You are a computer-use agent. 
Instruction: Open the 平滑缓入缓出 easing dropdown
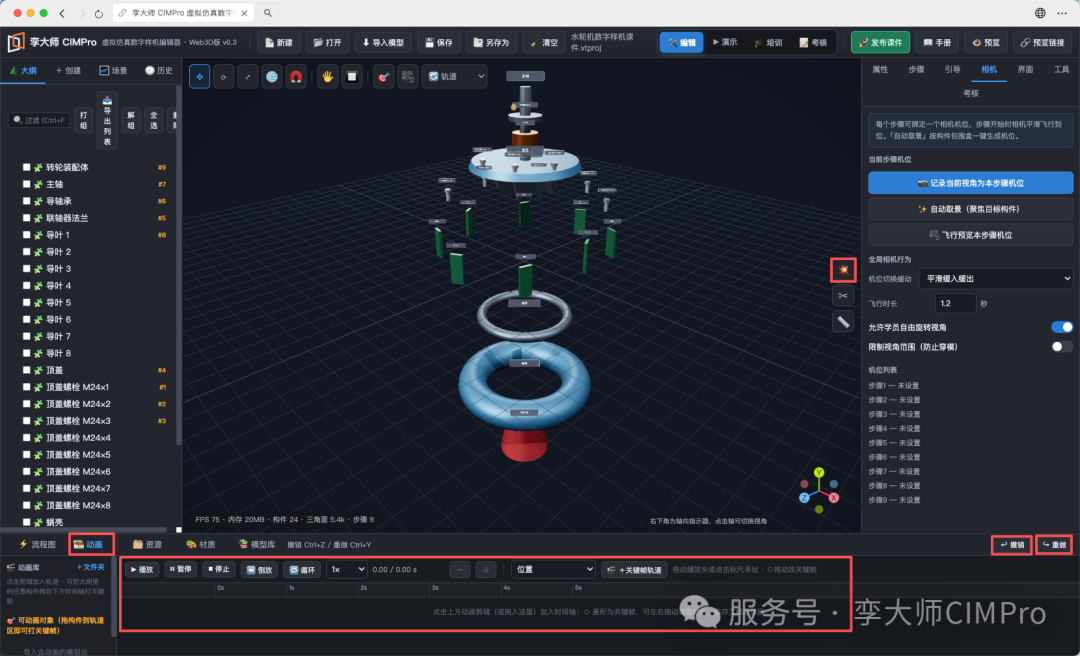point(996,278)
